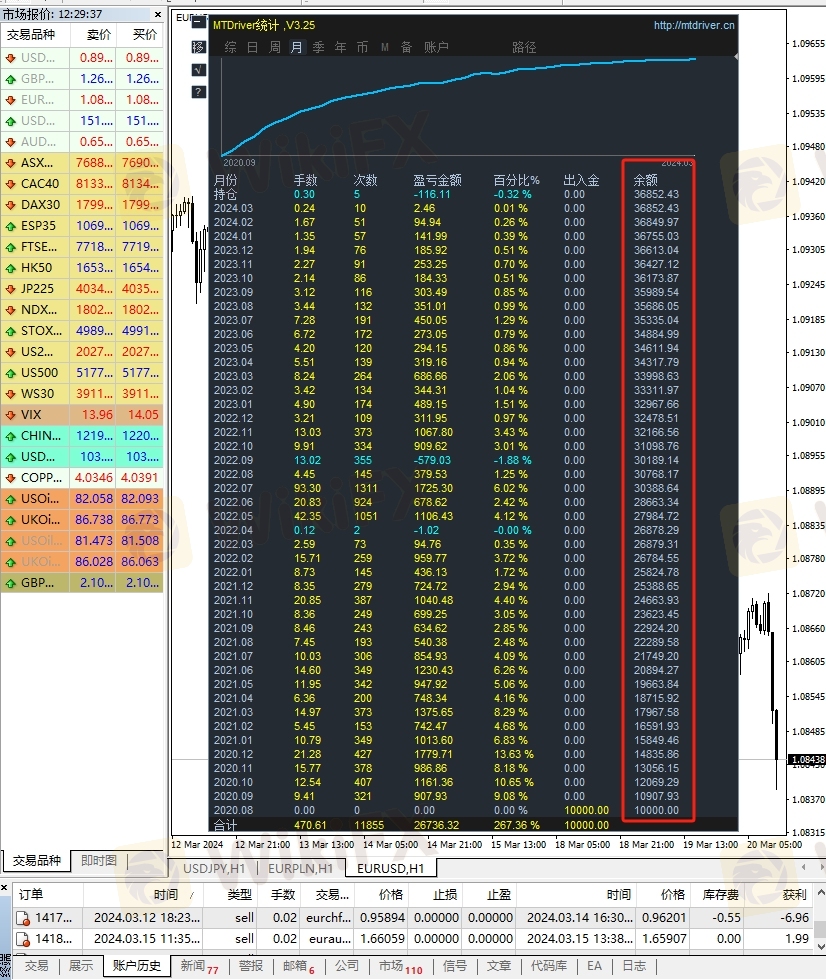Select the EURUSD,H1 chart tab
The width and height of the screenshot is (826, 980).
click(x=391, y=869)
